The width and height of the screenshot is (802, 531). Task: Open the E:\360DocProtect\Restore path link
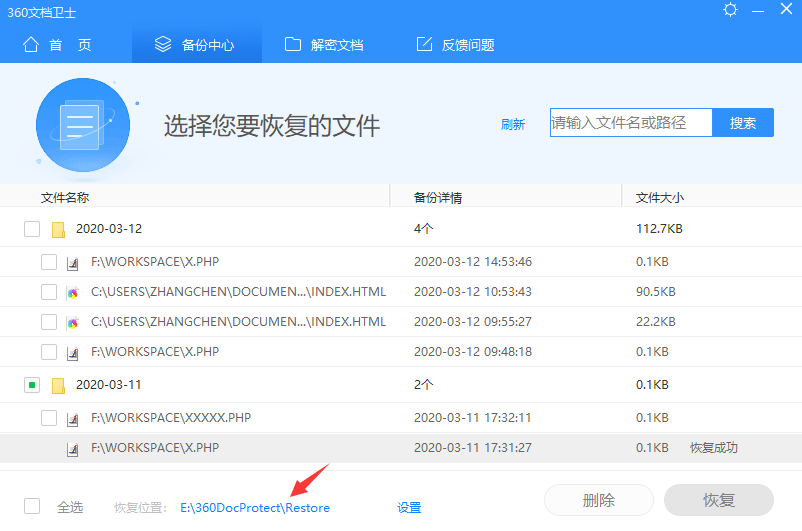click(x=254, y=508)
